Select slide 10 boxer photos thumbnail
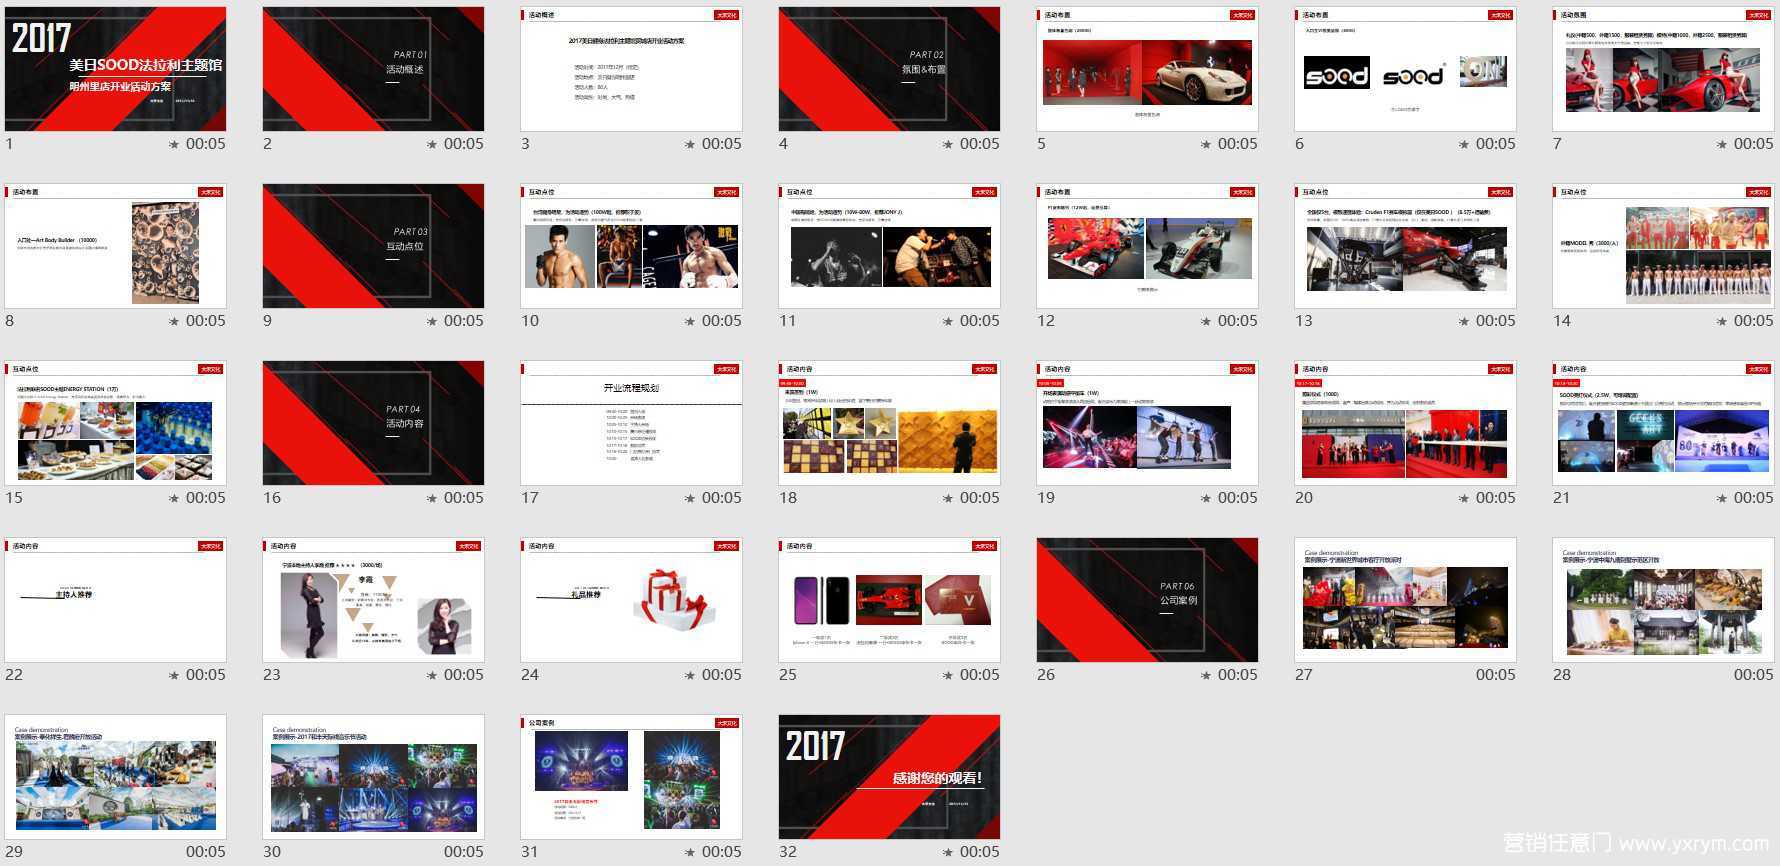Viewport: 1780px width, 866px height. point(632,246)
